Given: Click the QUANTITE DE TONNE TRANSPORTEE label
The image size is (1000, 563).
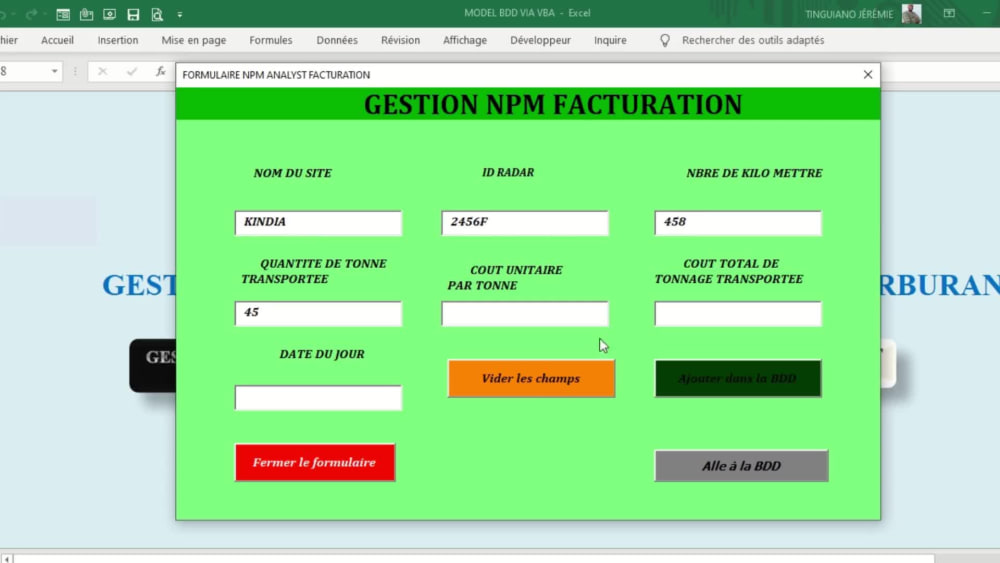Looking at the screenshot, I should coord(314,271).
